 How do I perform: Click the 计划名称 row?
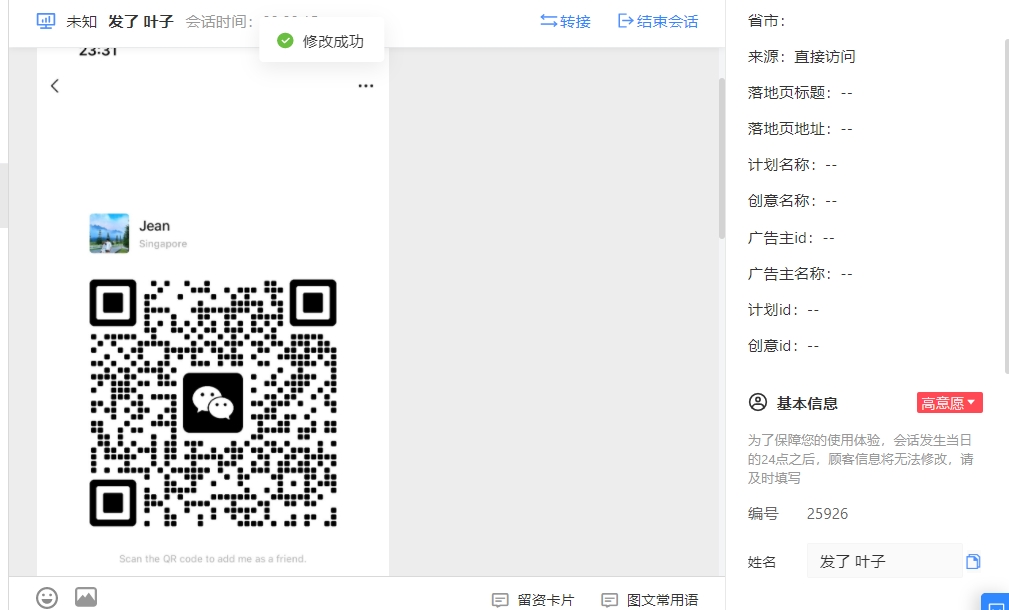(x=792, y=165)
